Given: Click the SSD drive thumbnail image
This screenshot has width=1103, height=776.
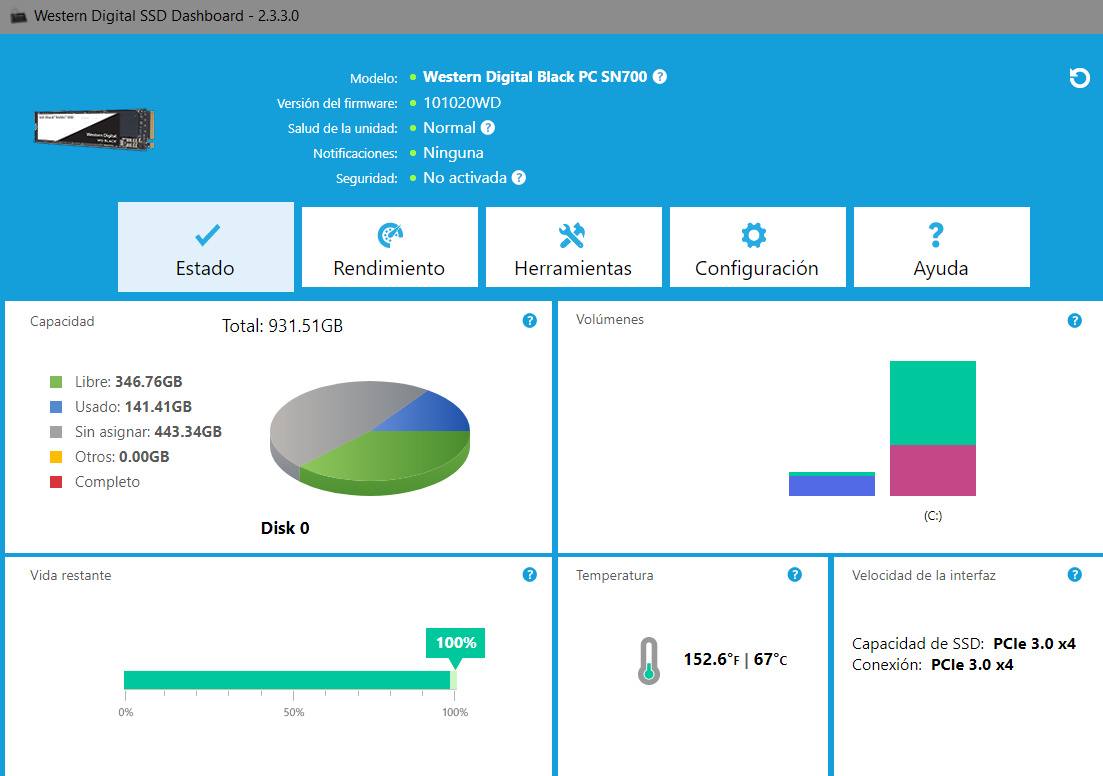Looking at the screenshot, I should click(x=96, y=130).
